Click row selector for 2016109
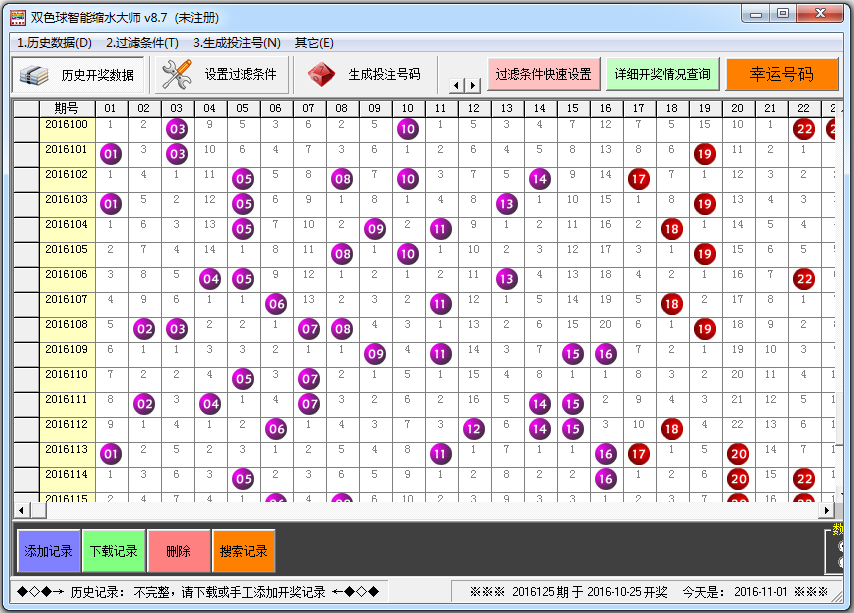 [x=26, y=354]
